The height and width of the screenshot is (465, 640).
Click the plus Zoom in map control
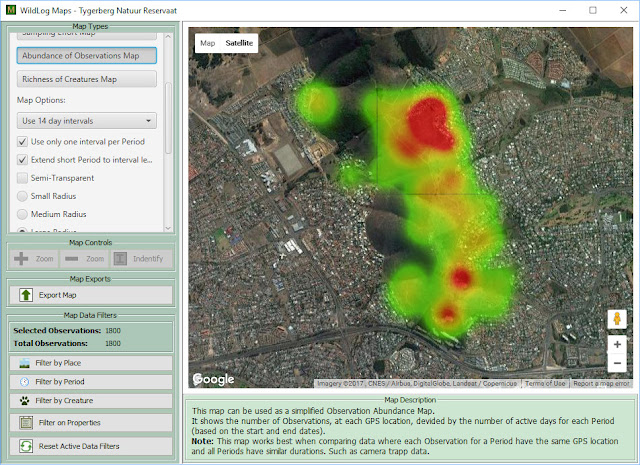(34, 259)
